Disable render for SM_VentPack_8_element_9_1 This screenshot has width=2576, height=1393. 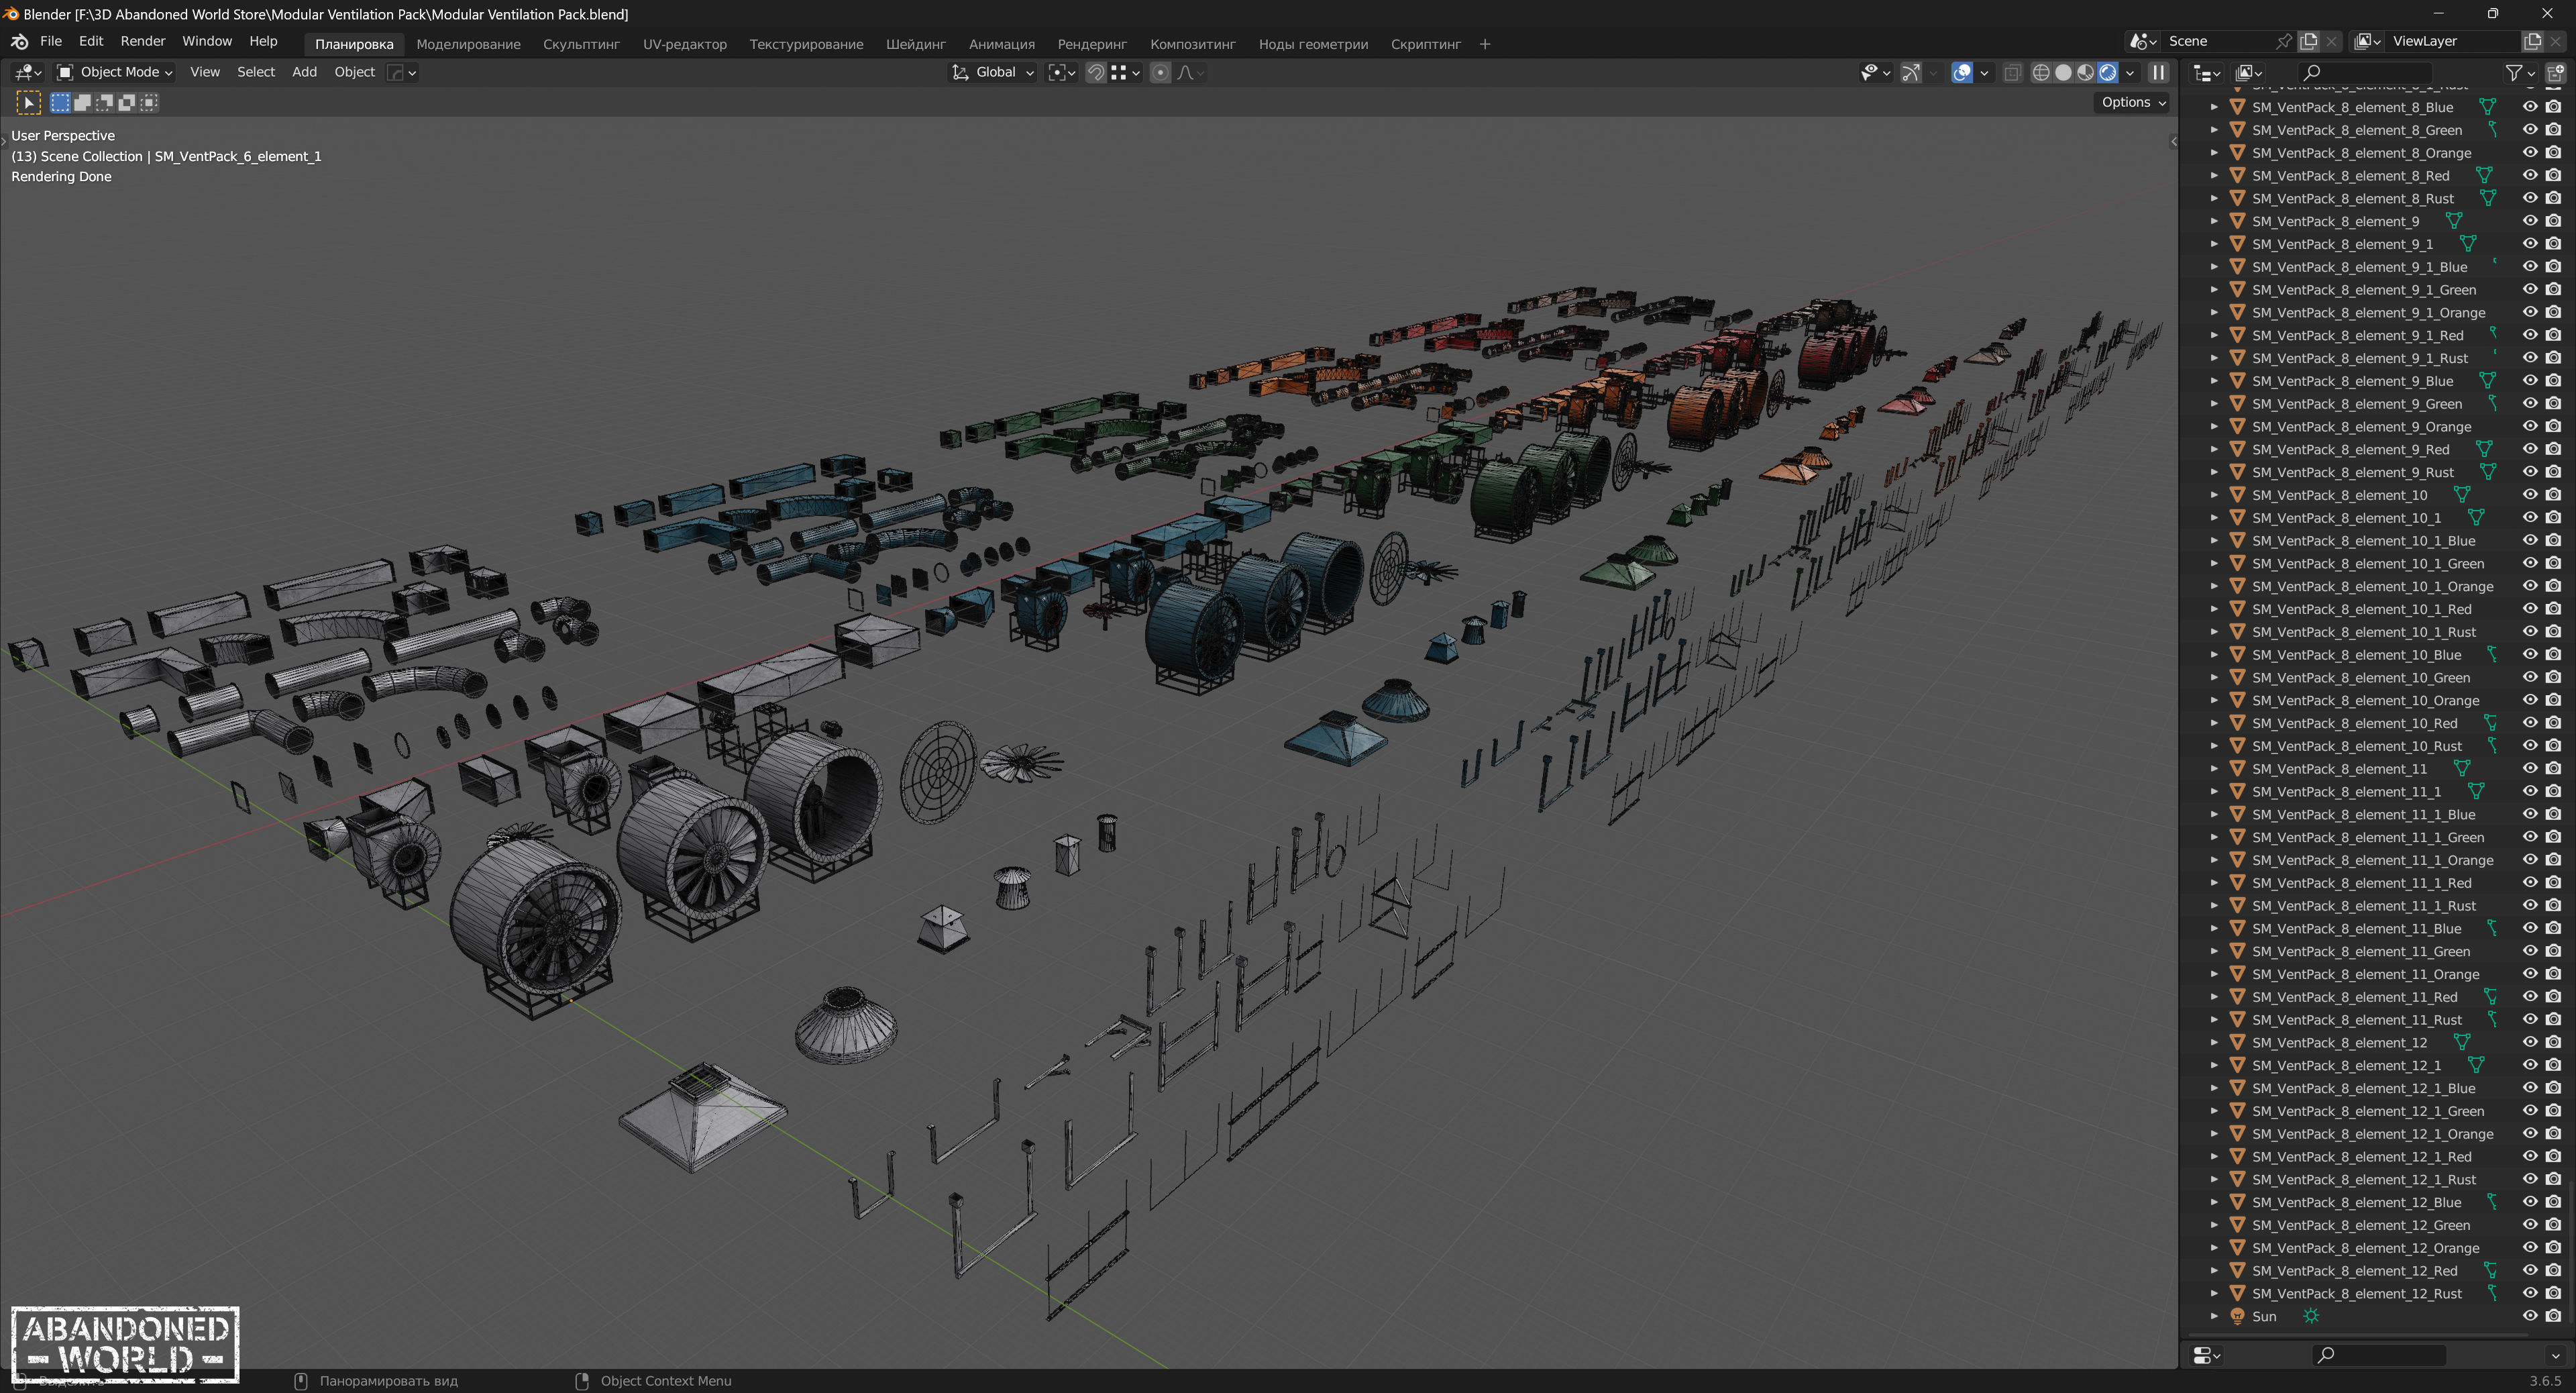point(2553,244)
